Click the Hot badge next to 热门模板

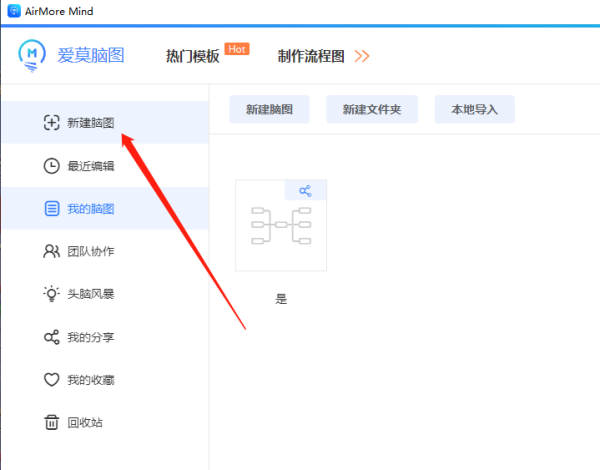click(237, 49)
